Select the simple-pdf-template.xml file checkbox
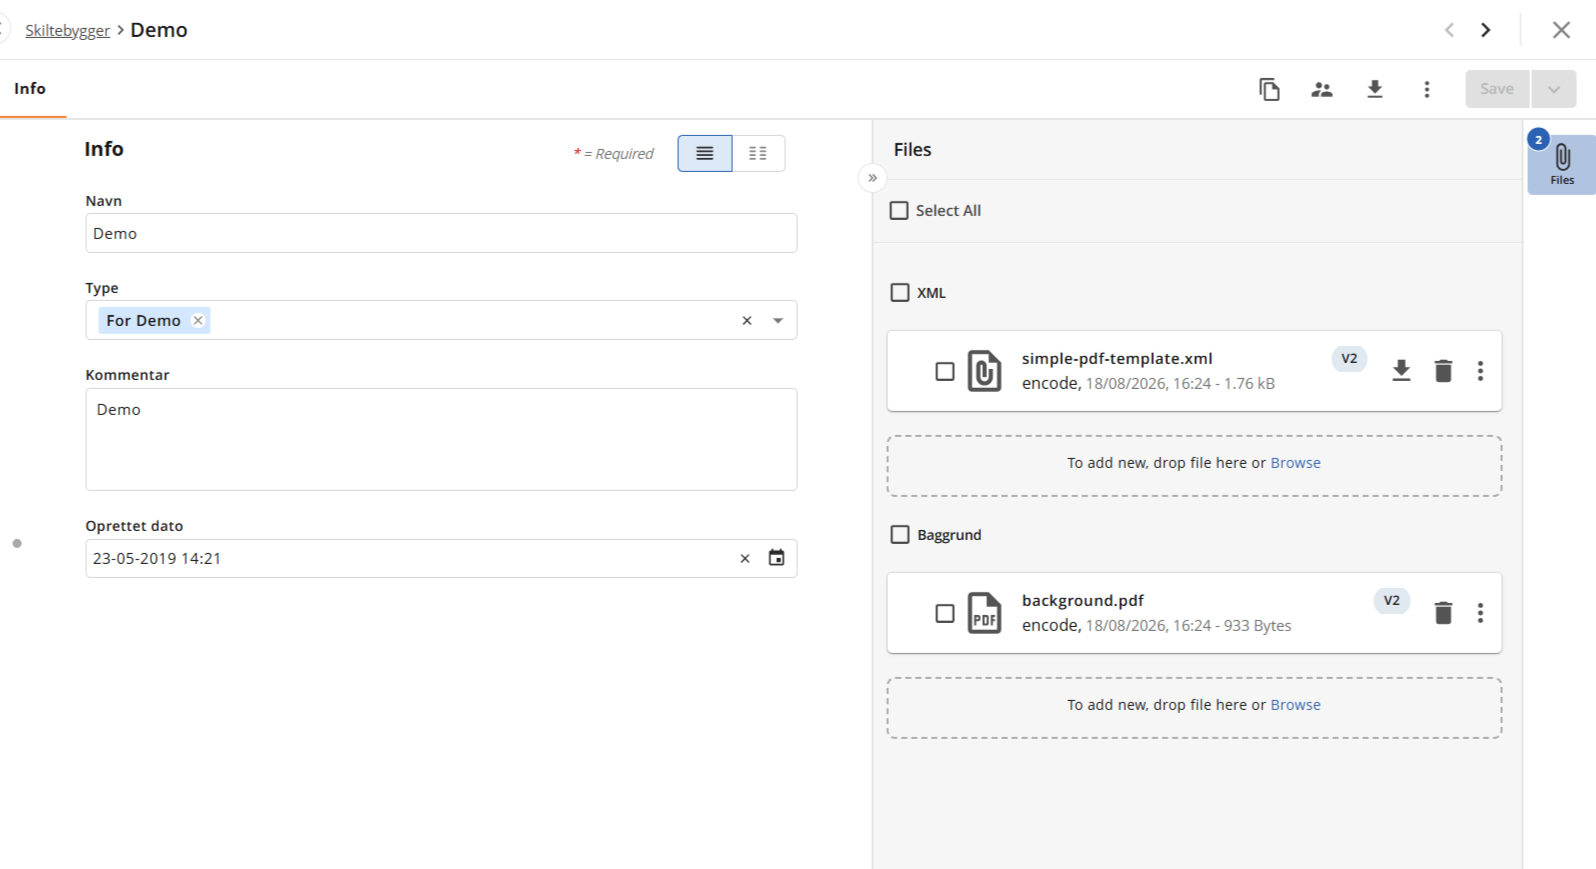 point(945,371)
